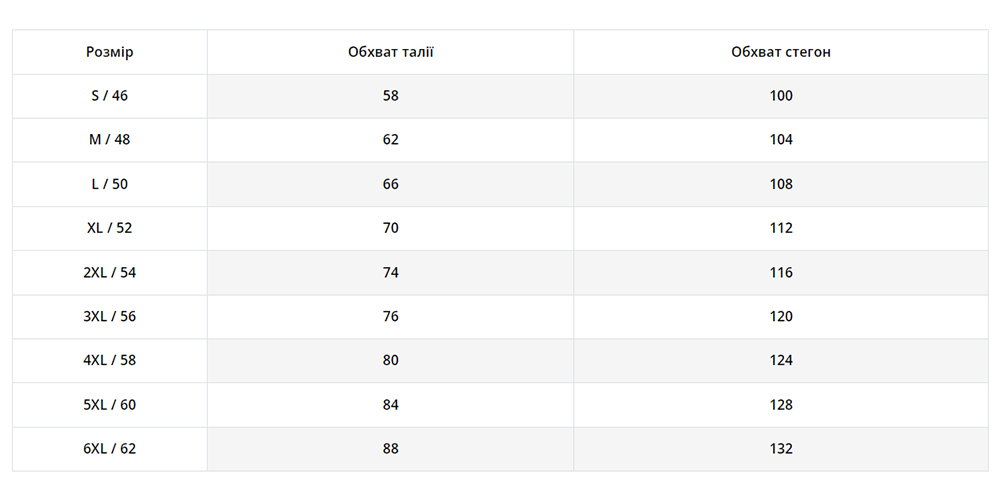The height and width of the screenshot is (500, 1000).
Task: Click waist value 70 in XL row
Action: click(x=390, y=228)
